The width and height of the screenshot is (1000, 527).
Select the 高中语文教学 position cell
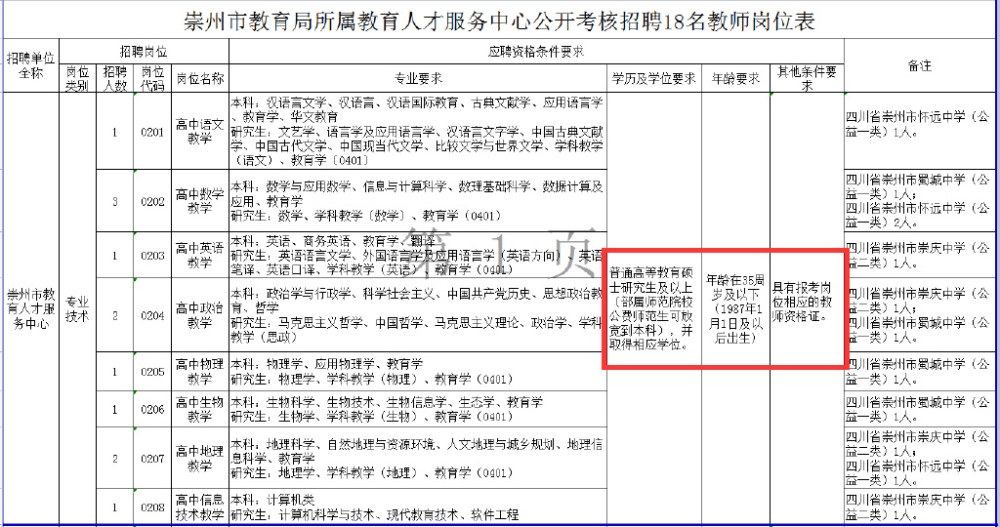click(x=200, y=131)
